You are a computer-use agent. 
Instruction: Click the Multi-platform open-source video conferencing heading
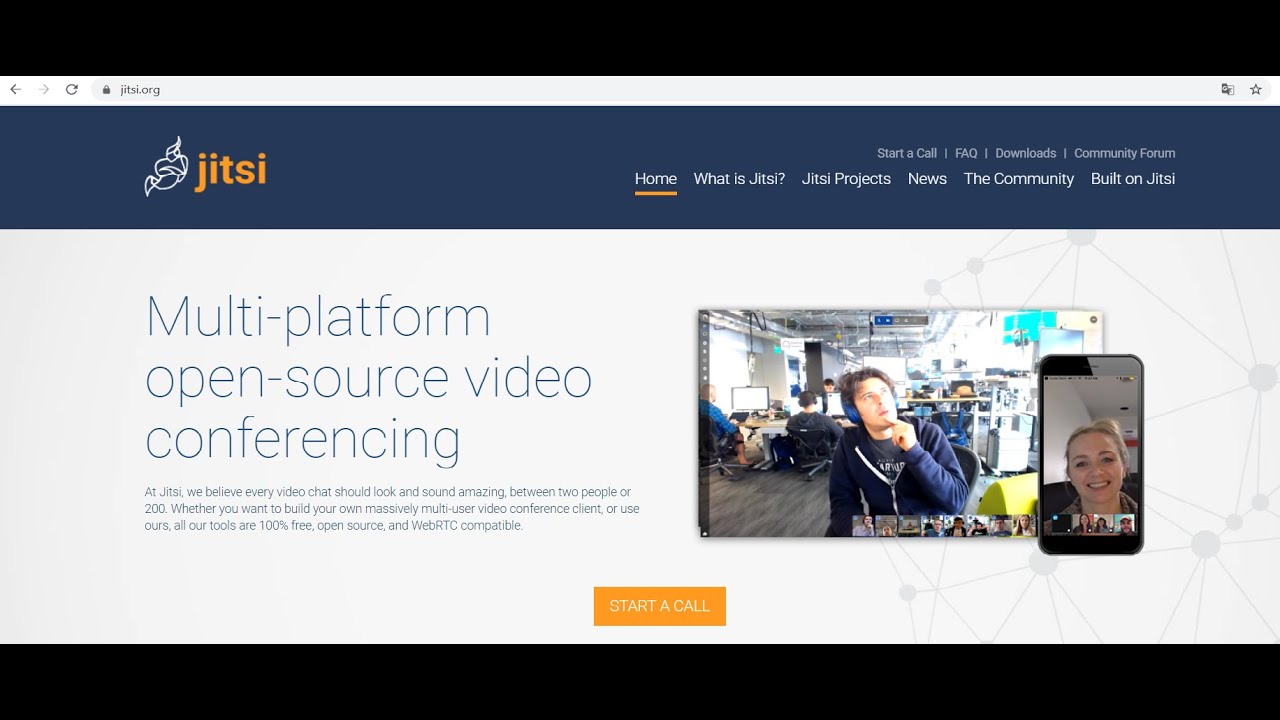coord(368,377)
